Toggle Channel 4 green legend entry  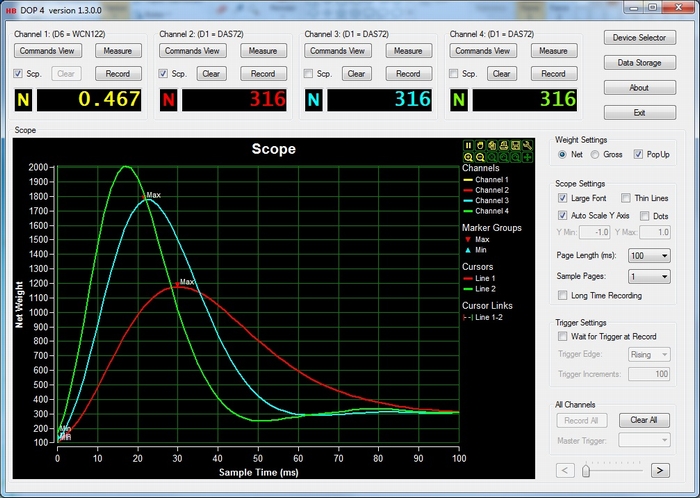(x=486, y=211)
